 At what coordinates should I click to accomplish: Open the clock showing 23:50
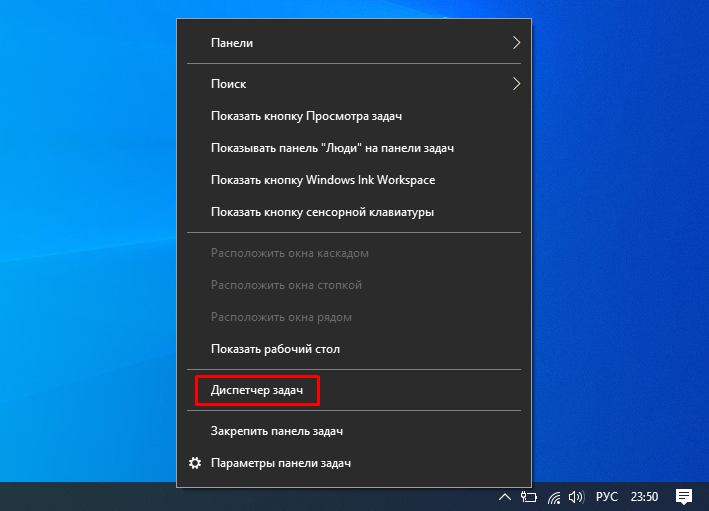click(x=644, y=497)
